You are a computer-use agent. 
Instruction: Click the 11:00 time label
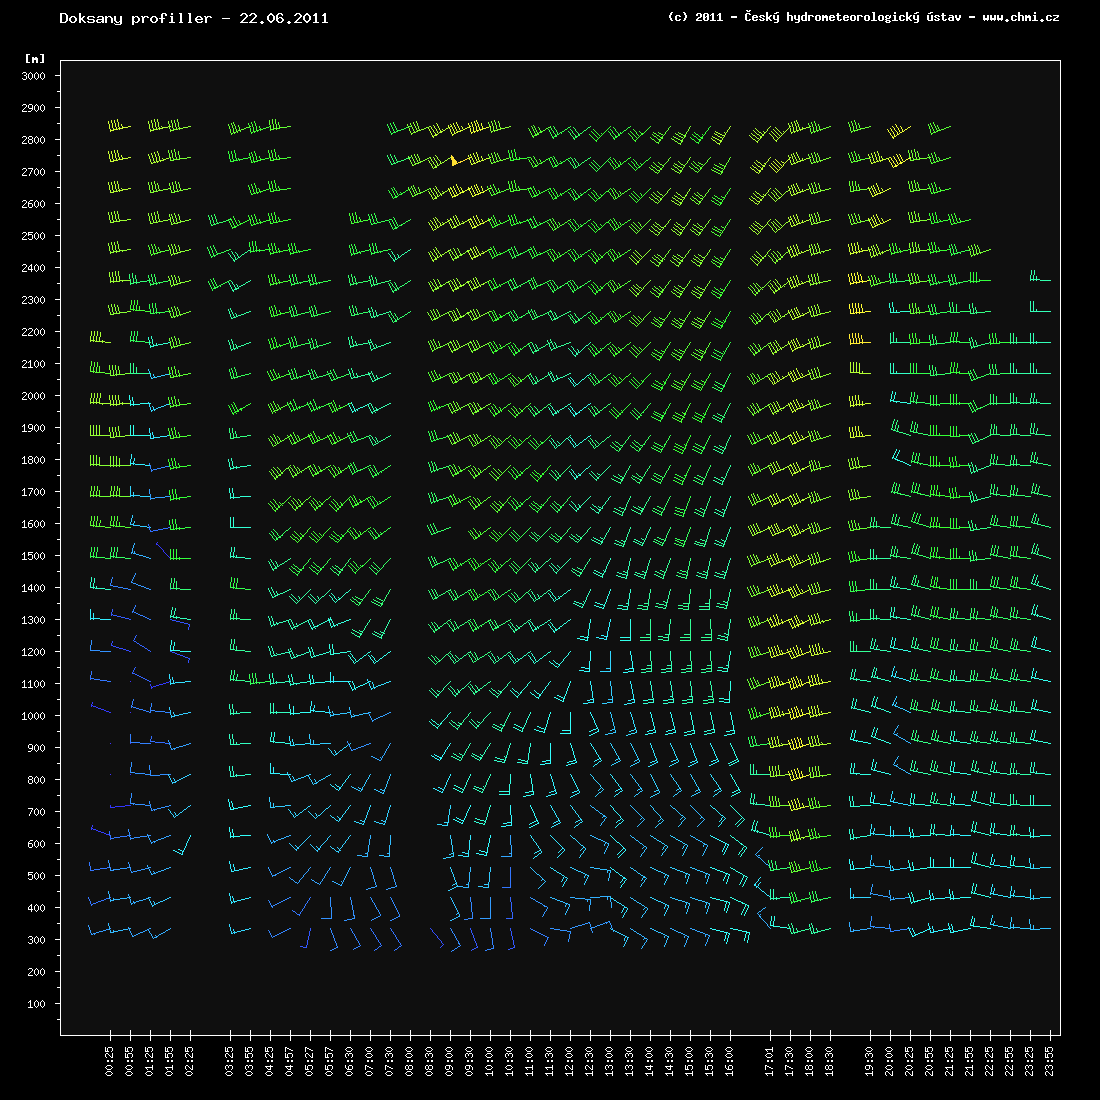[530, 1061]
